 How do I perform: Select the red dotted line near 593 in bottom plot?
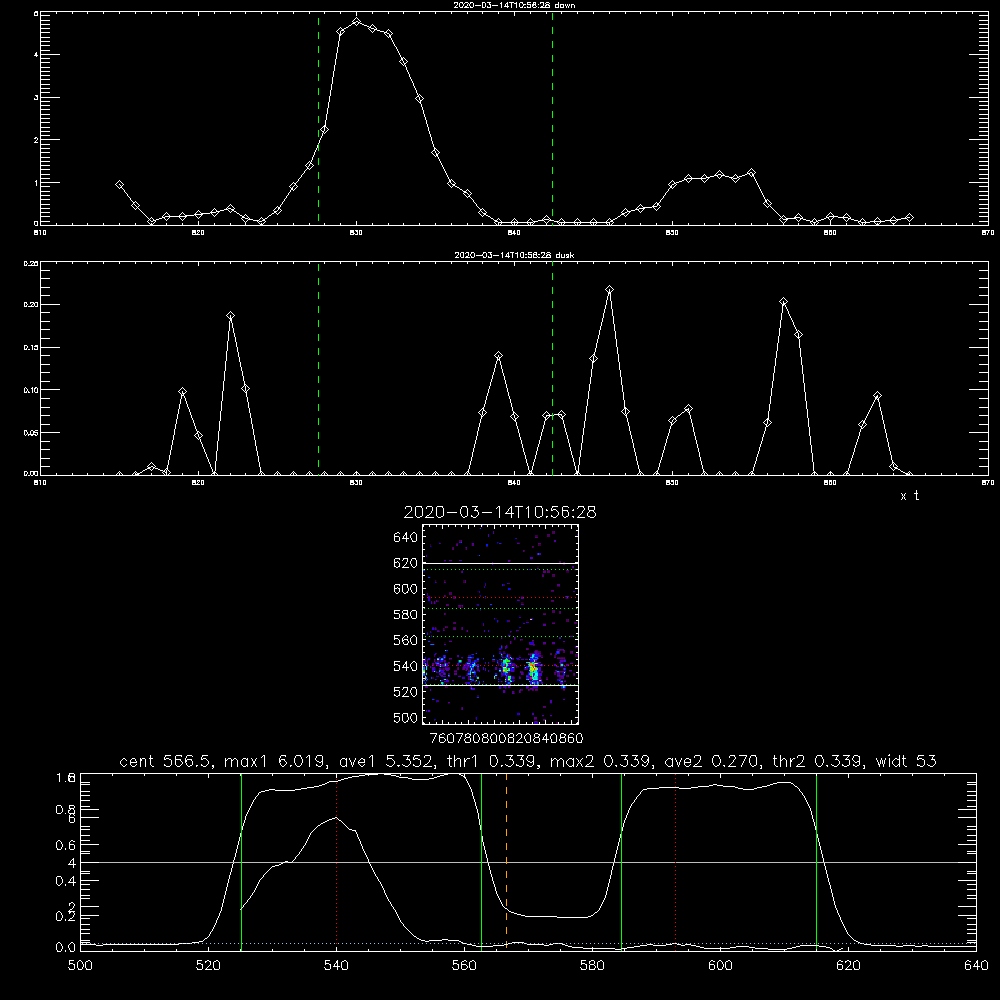(x=675, y=861)
